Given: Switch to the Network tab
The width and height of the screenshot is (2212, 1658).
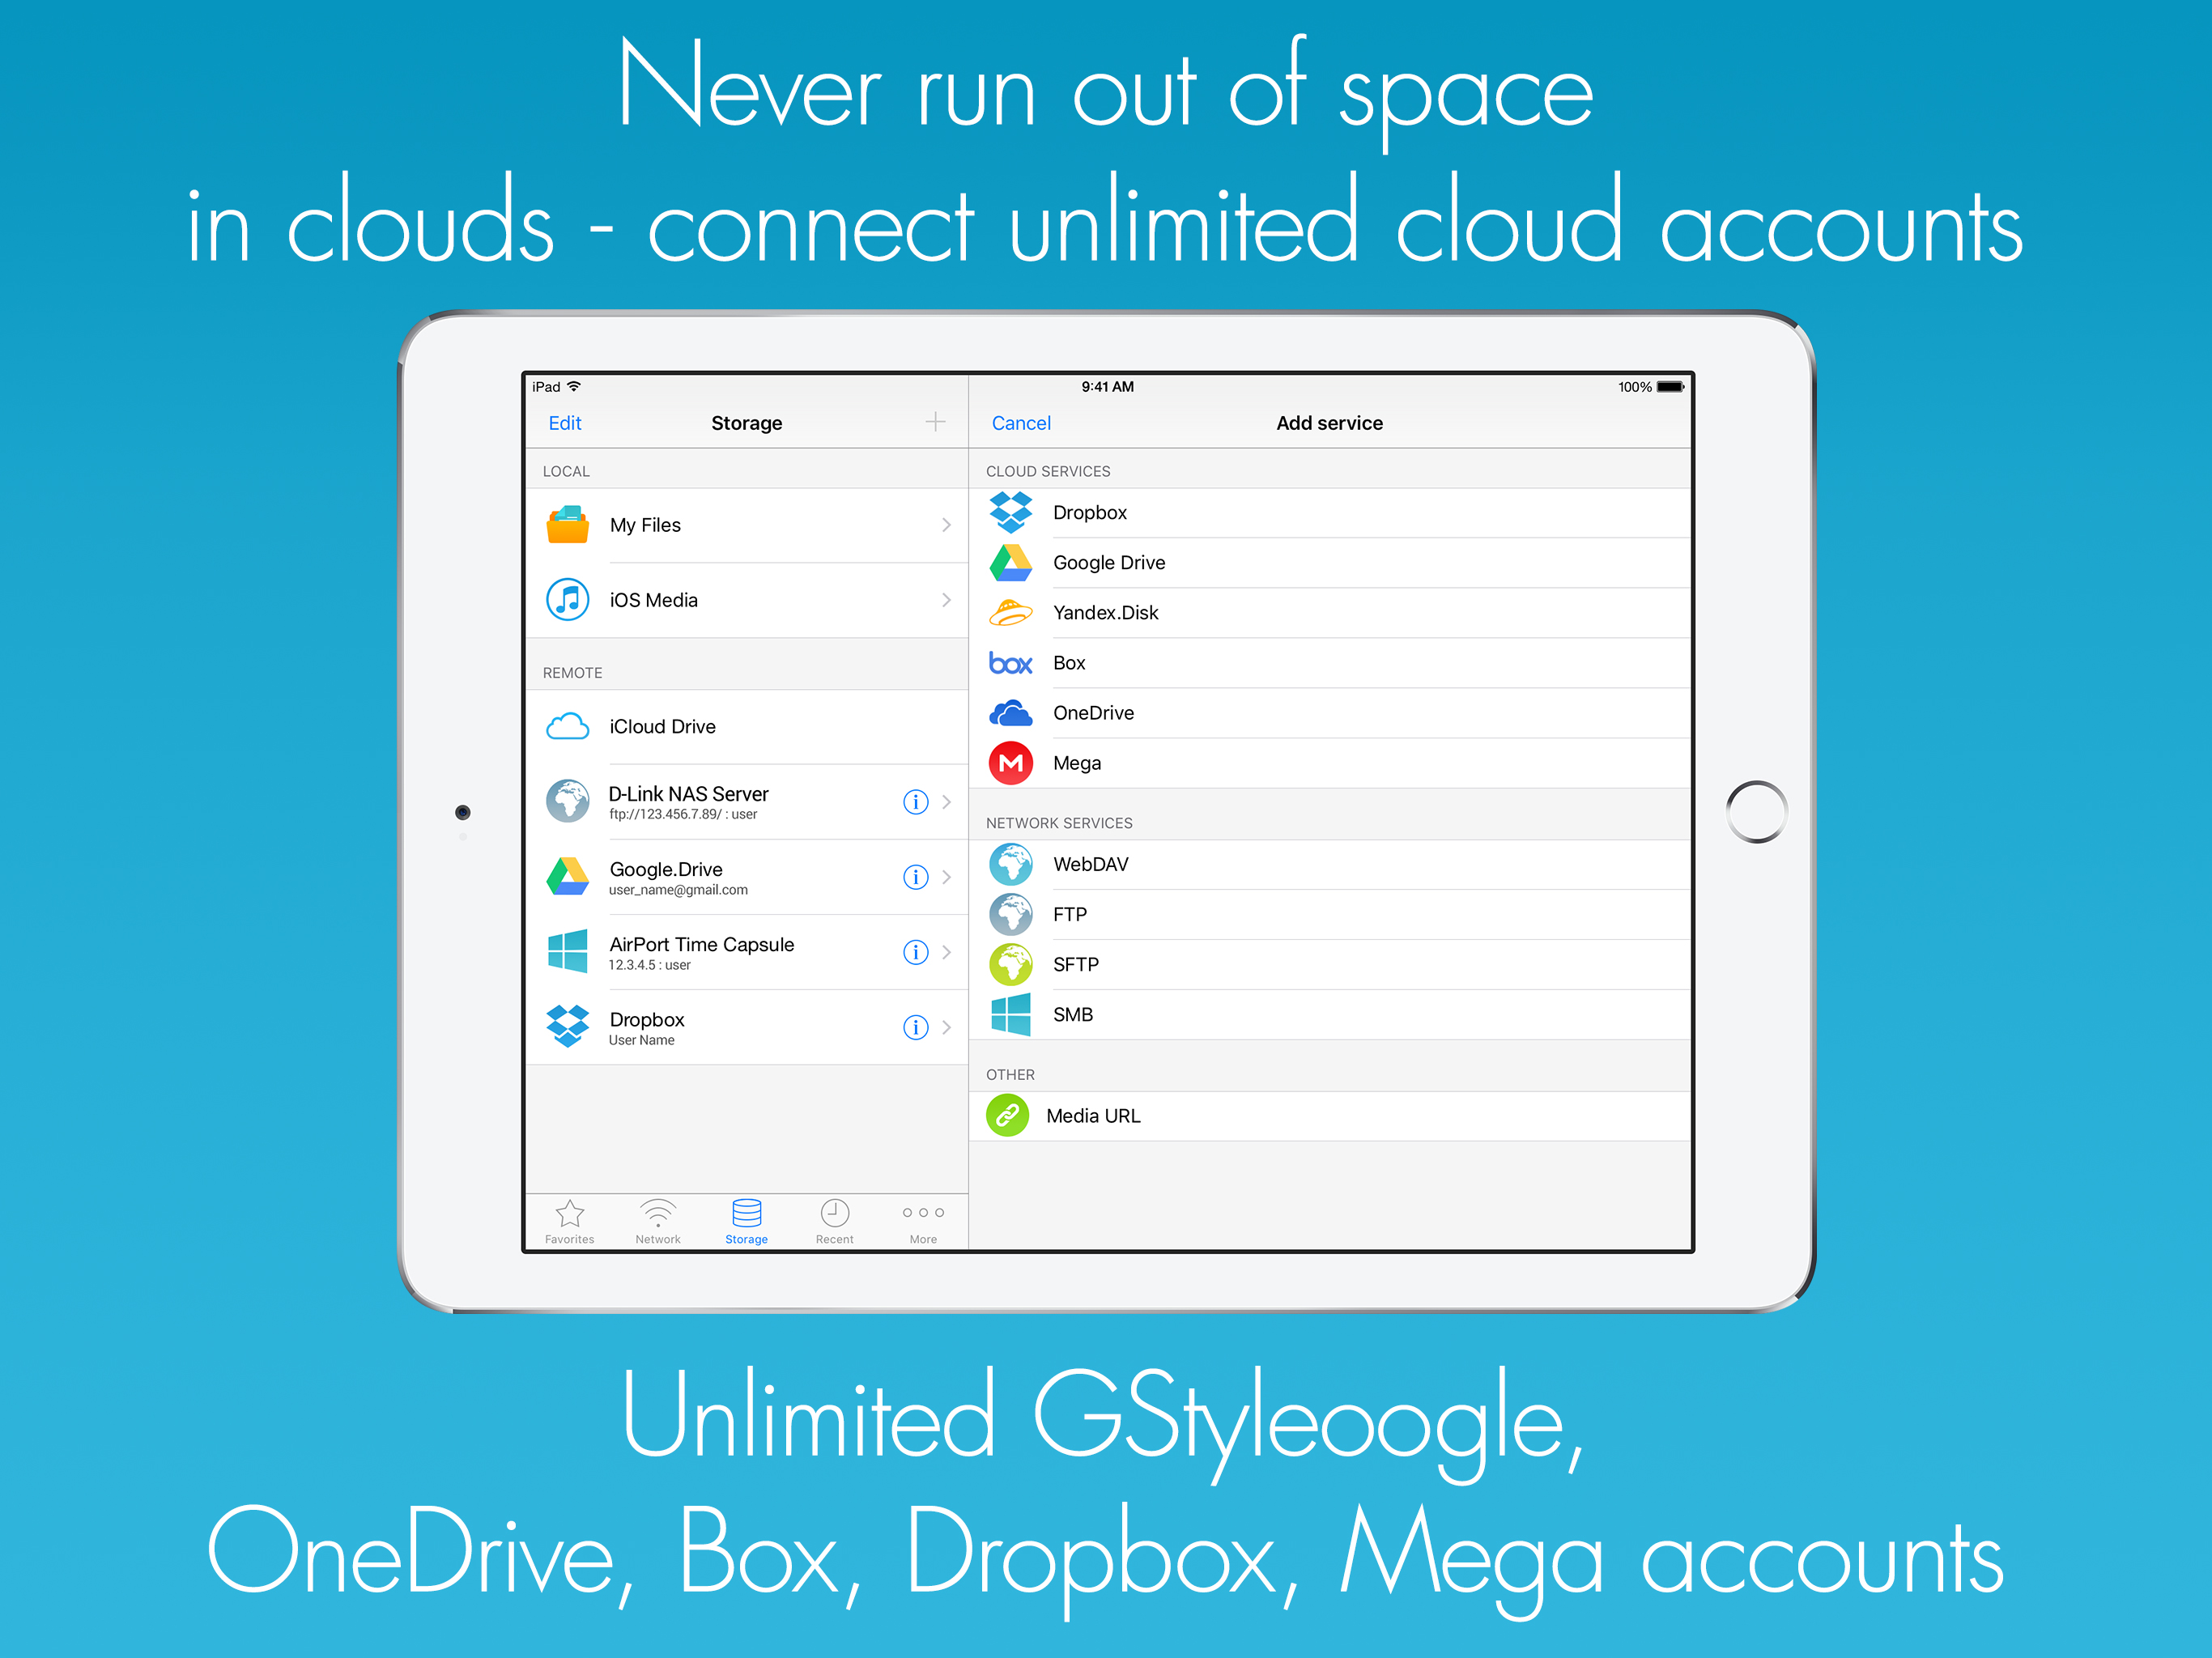Looking at the screenshot, I should tap(657, 1222).
